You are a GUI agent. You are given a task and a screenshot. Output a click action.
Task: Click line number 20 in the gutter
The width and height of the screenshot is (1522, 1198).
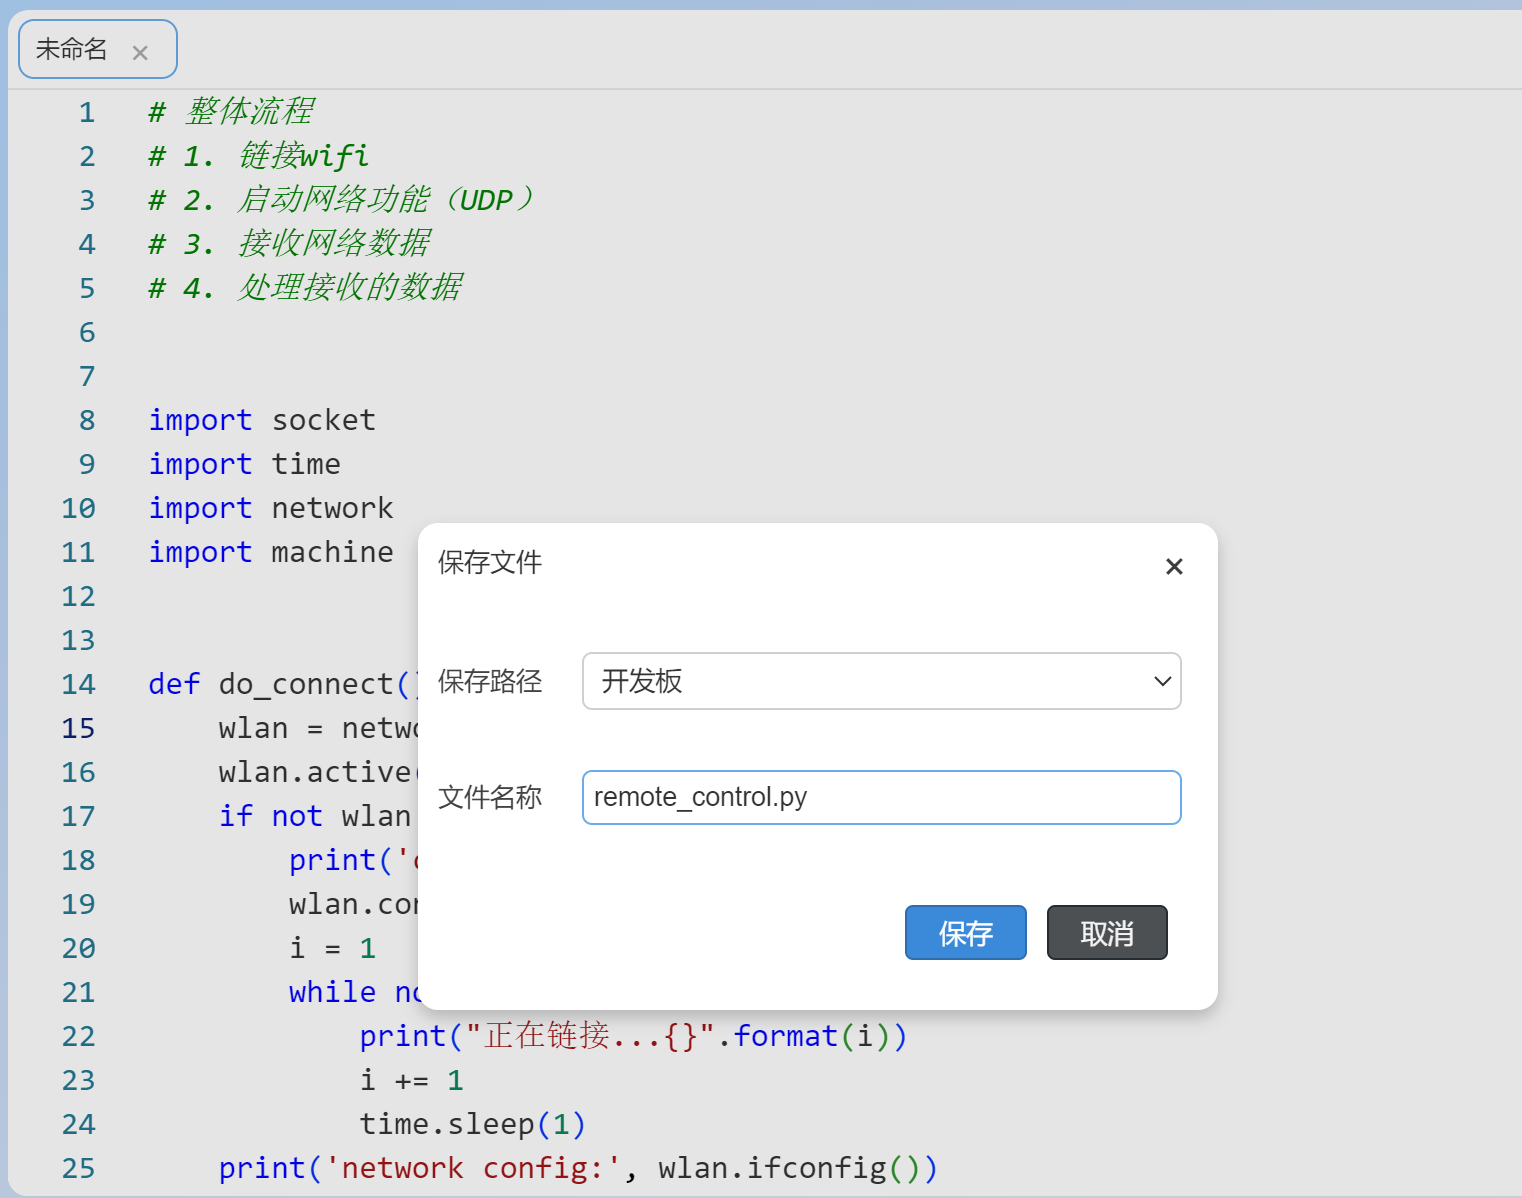pyautogui.click(x=79, y=948)
